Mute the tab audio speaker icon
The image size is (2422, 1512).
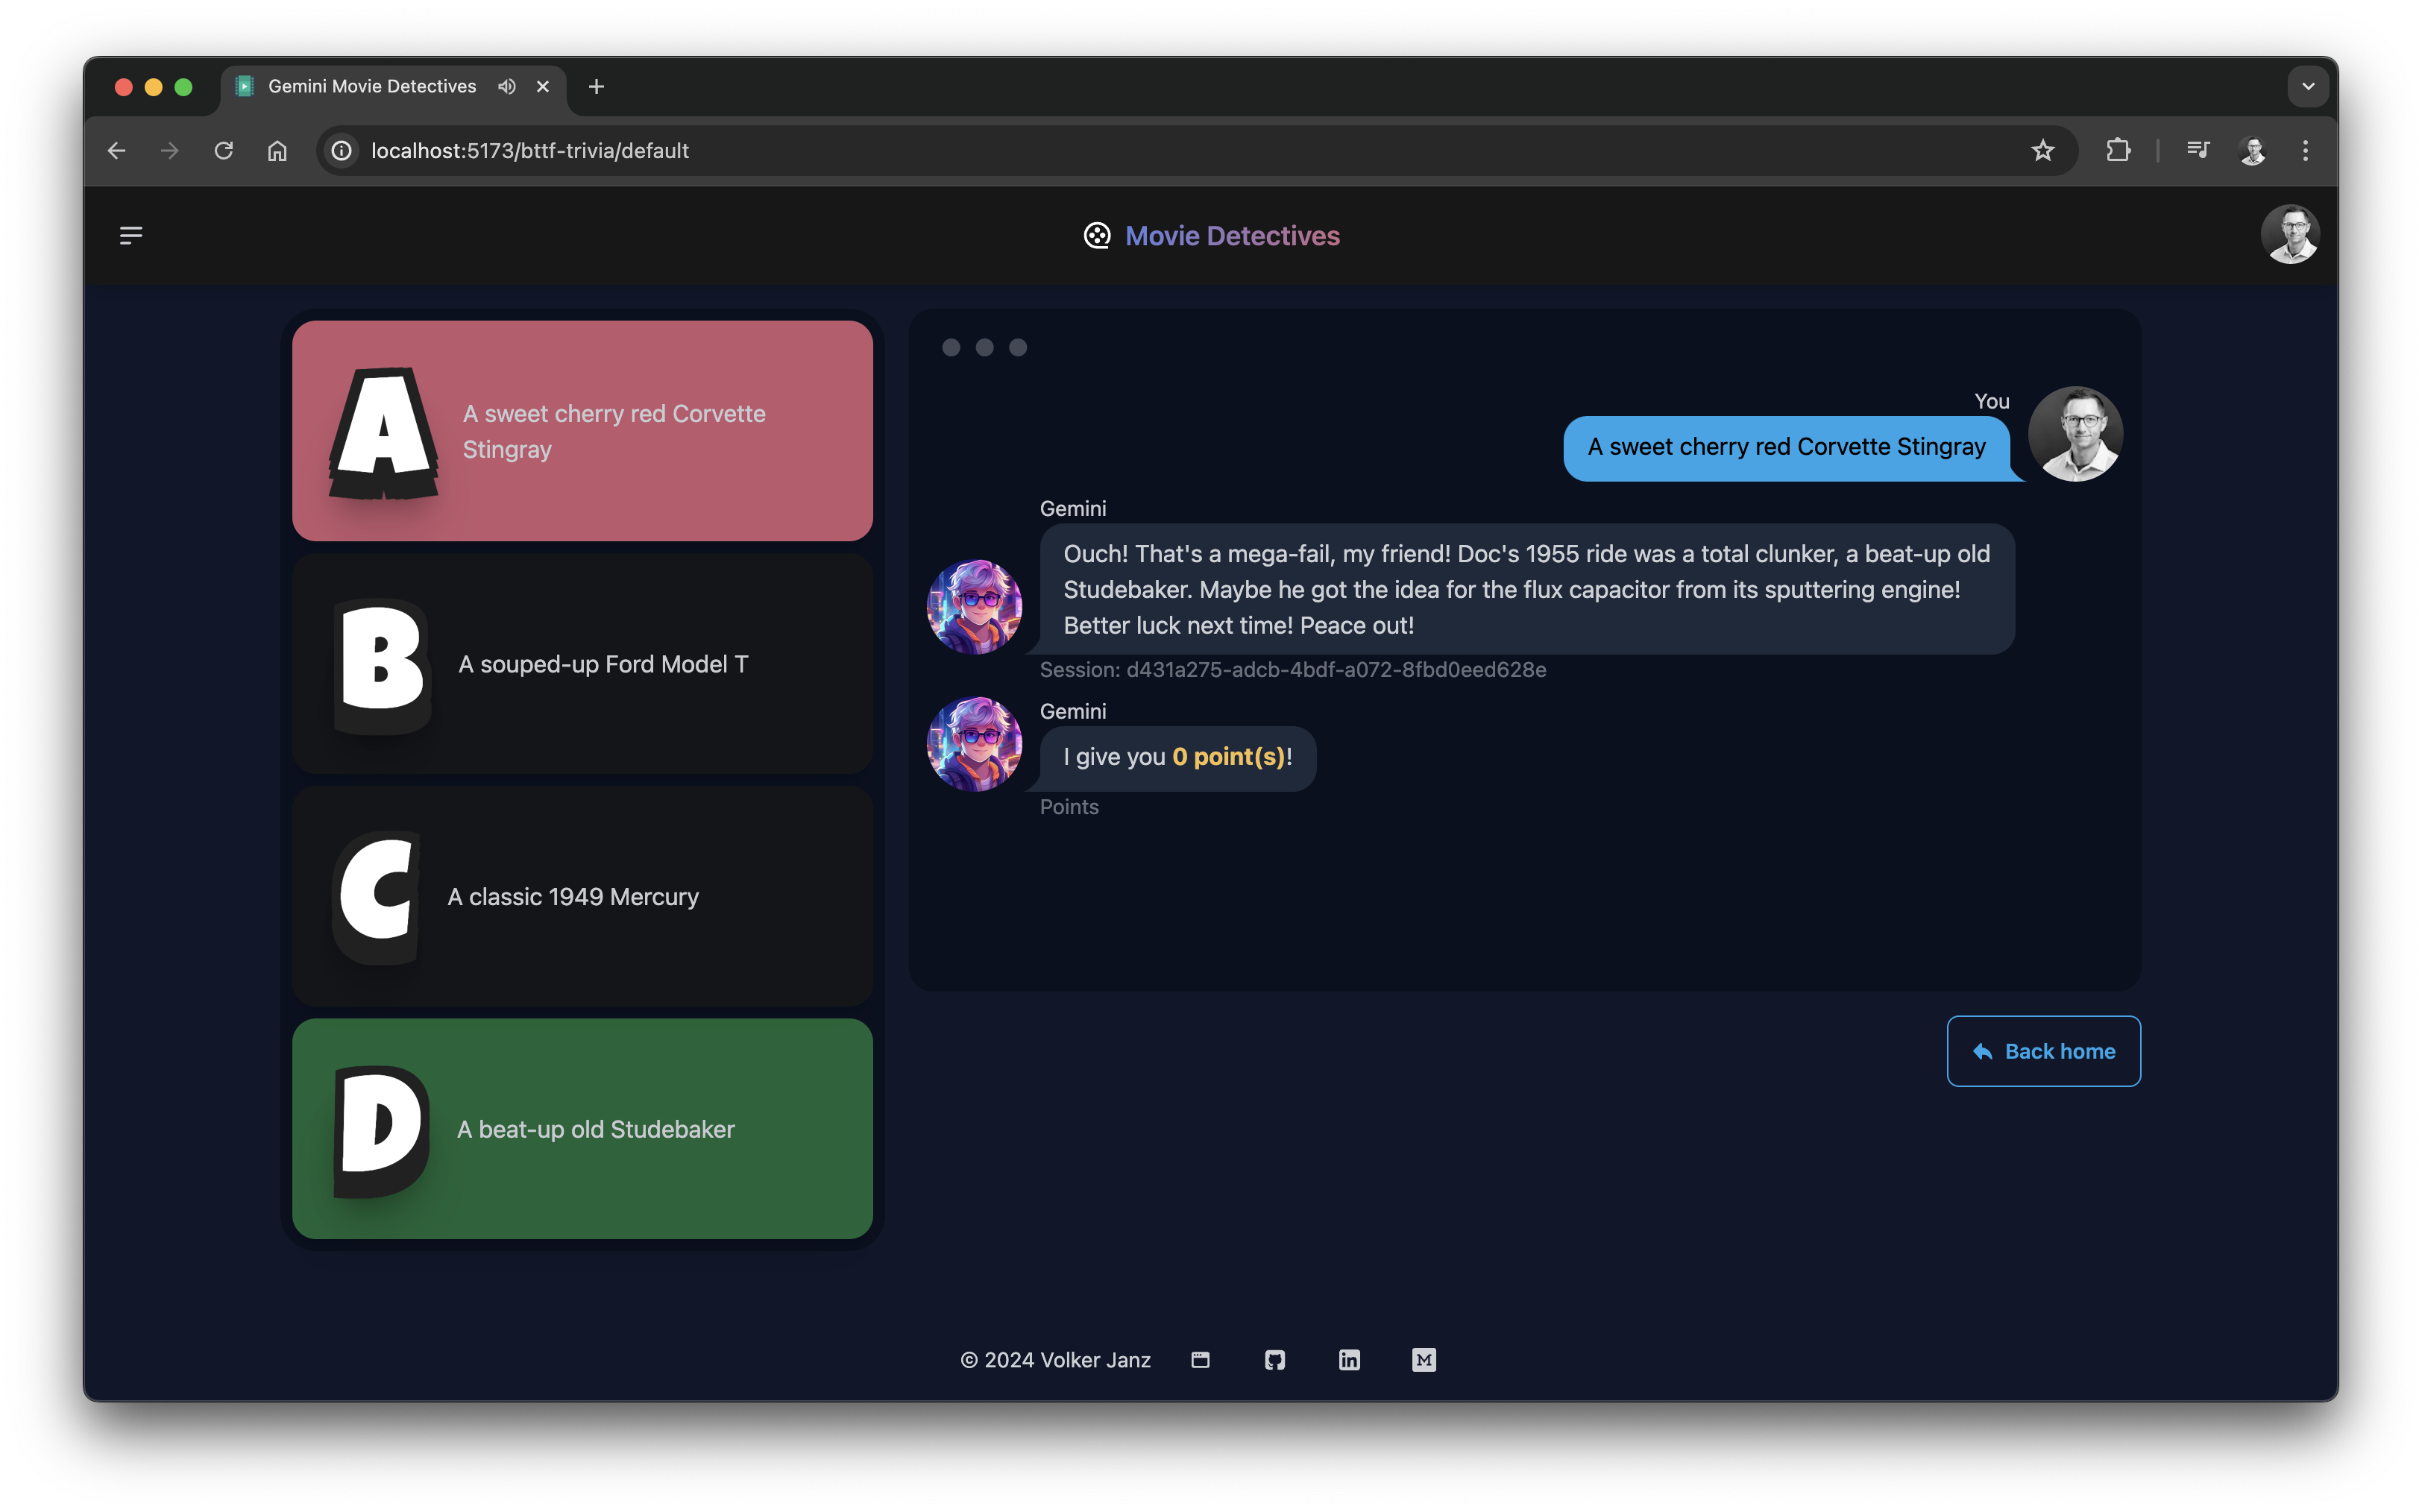pos(507,87)
